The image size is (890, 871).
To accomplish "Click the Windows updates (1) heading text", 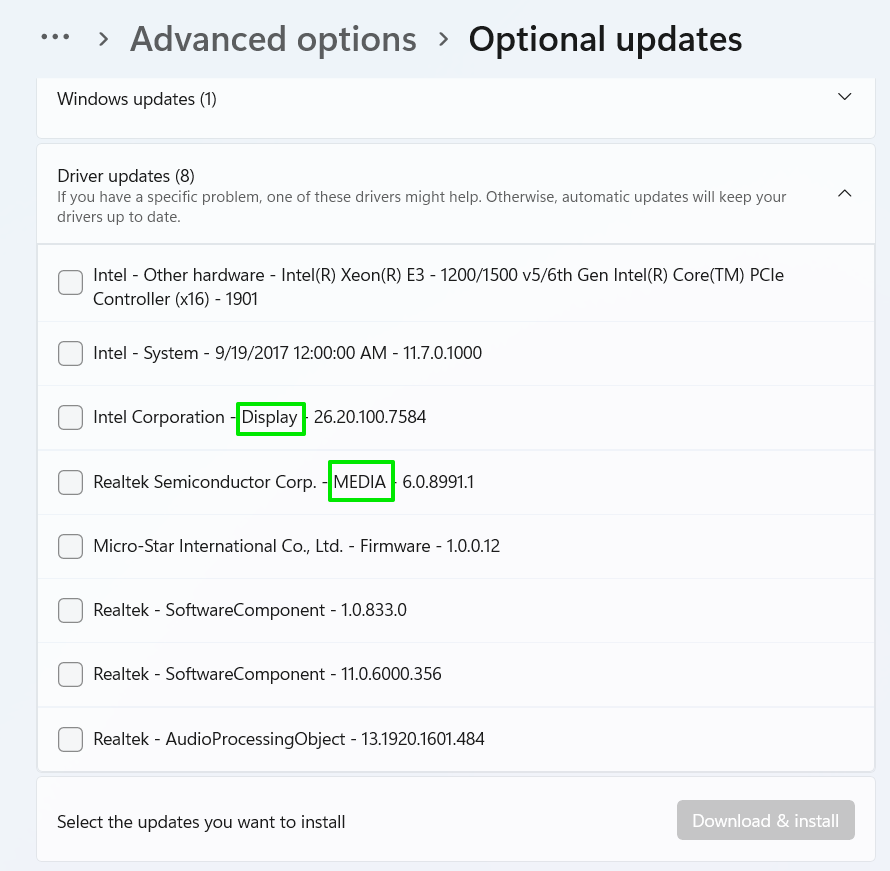I will pos(137,99).
